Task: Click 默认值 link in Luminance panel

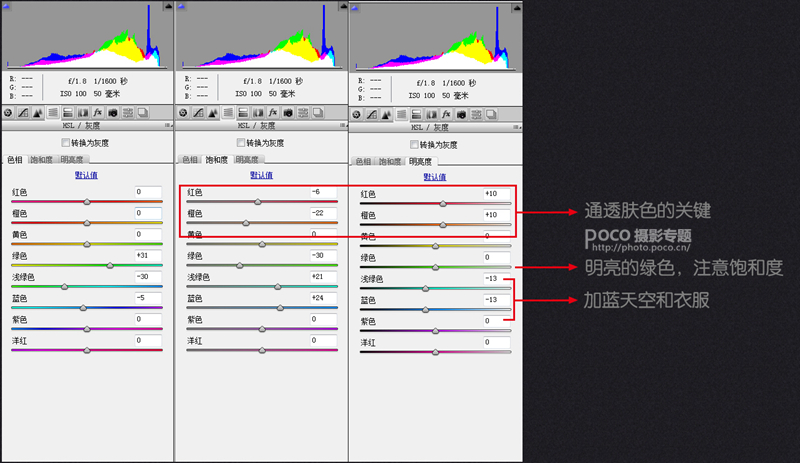Action: [435, 177]
